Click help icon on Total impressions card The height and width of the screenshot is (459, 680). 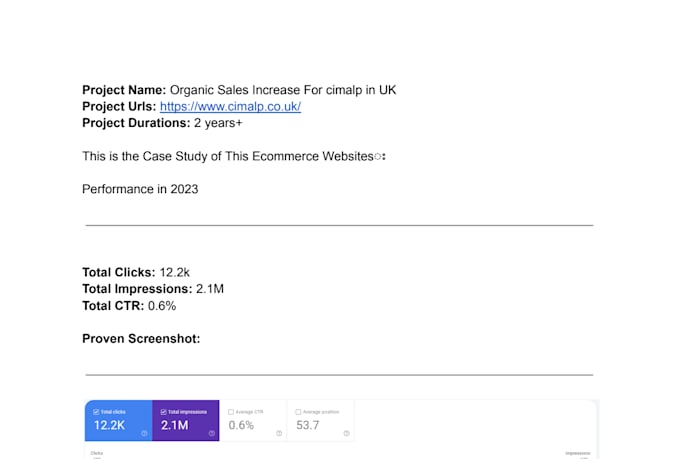[x=212, y=433]
